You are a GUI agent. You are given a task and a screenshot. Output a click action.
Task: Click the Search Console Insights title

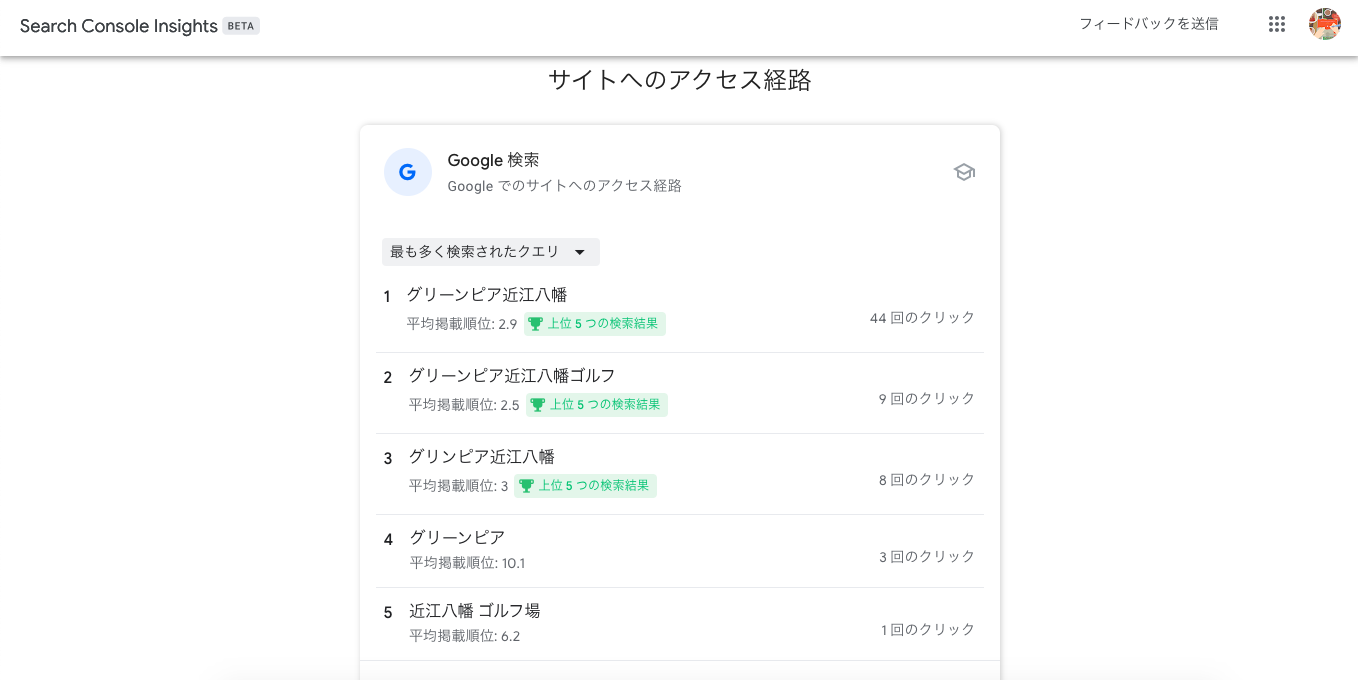coord(119,26)
